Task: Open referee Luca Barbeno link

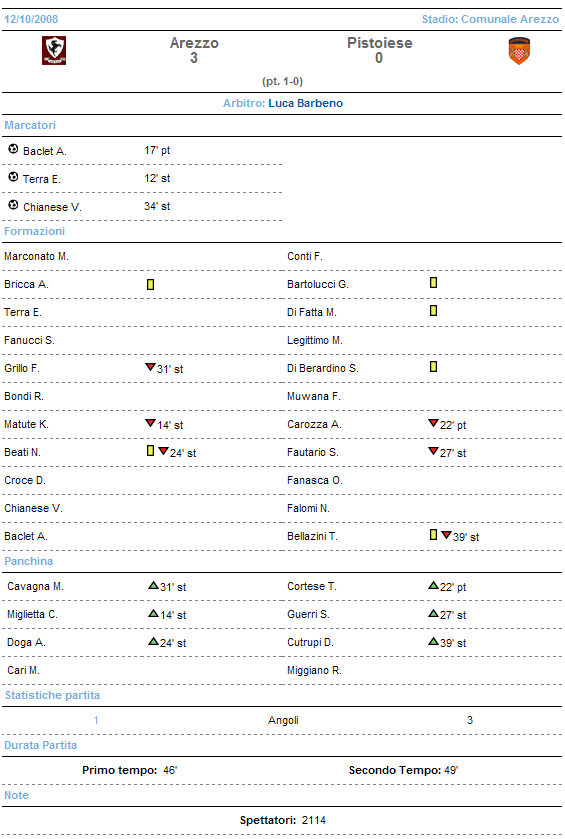Action: coord(306,103)
